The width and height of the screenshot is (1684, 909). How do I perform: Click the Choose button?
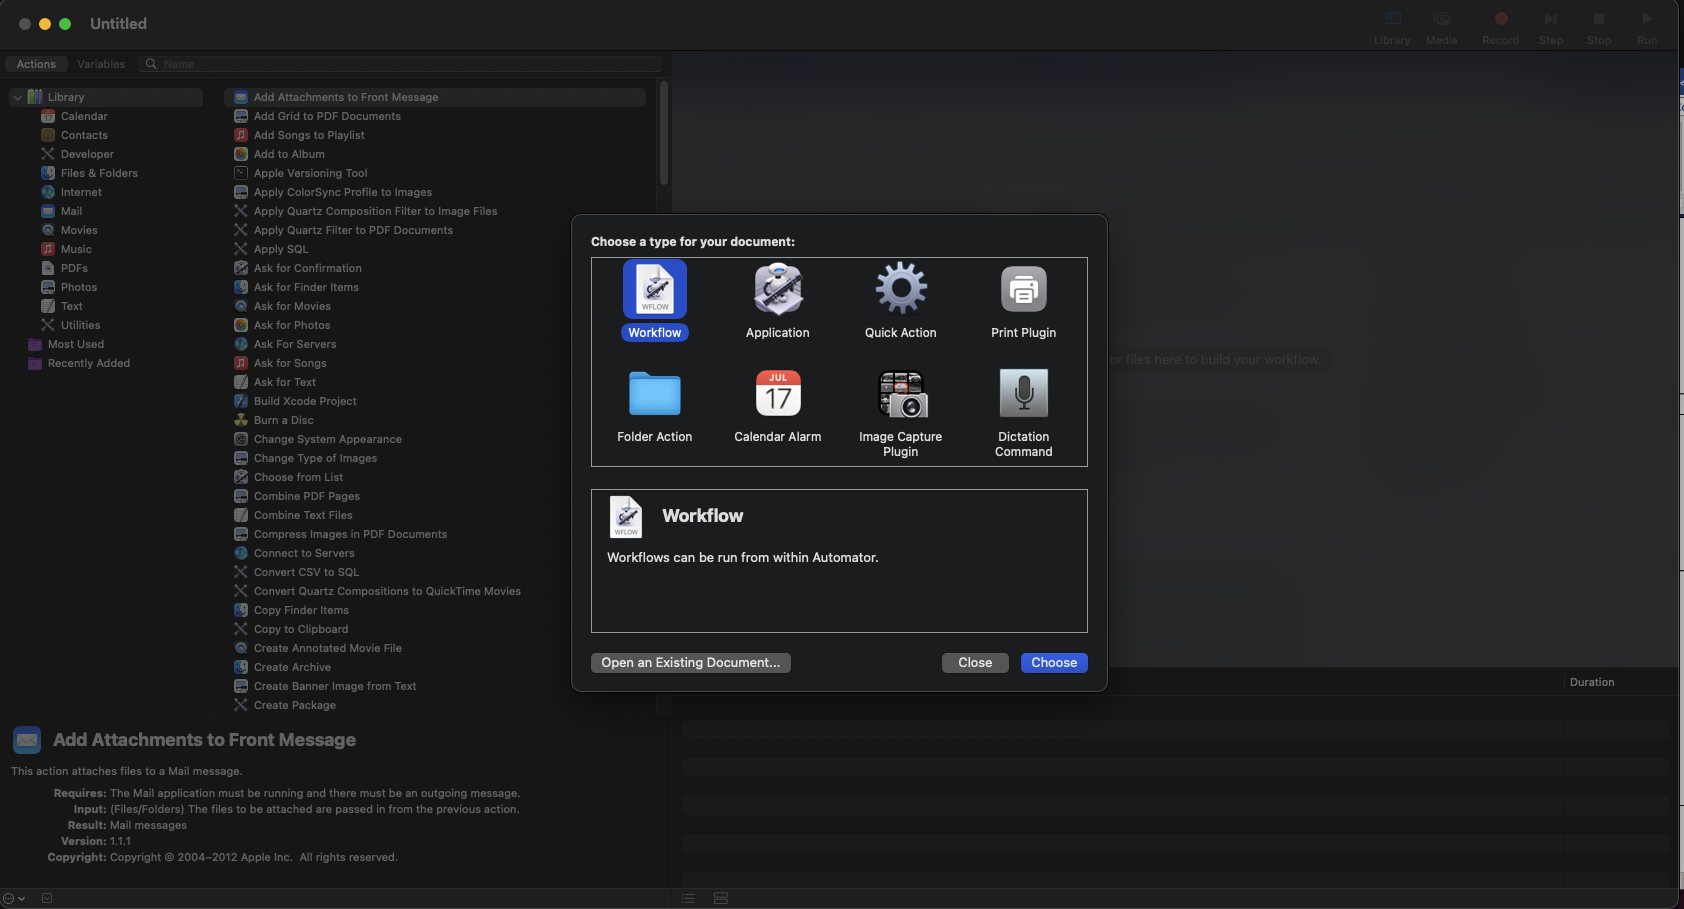1054,663
